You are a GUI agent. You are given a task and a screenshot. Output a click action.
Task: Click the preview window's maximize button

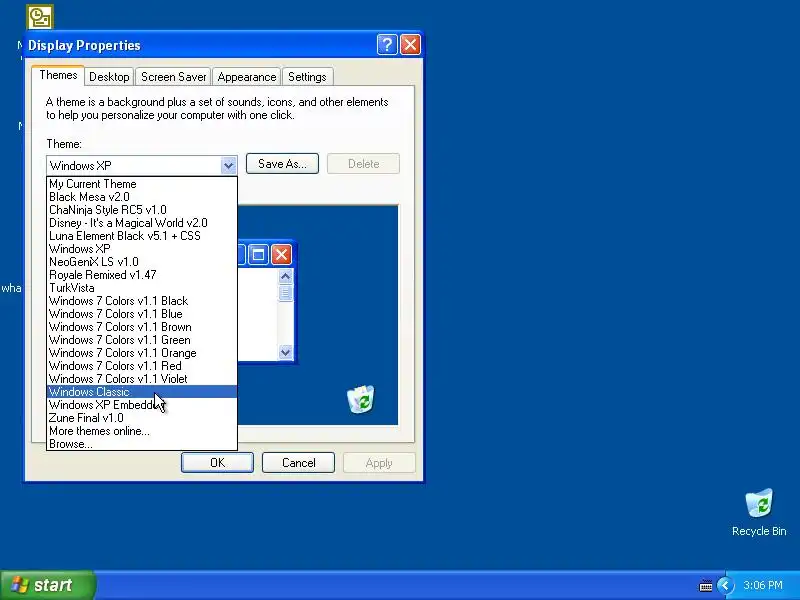pos(258,255)
